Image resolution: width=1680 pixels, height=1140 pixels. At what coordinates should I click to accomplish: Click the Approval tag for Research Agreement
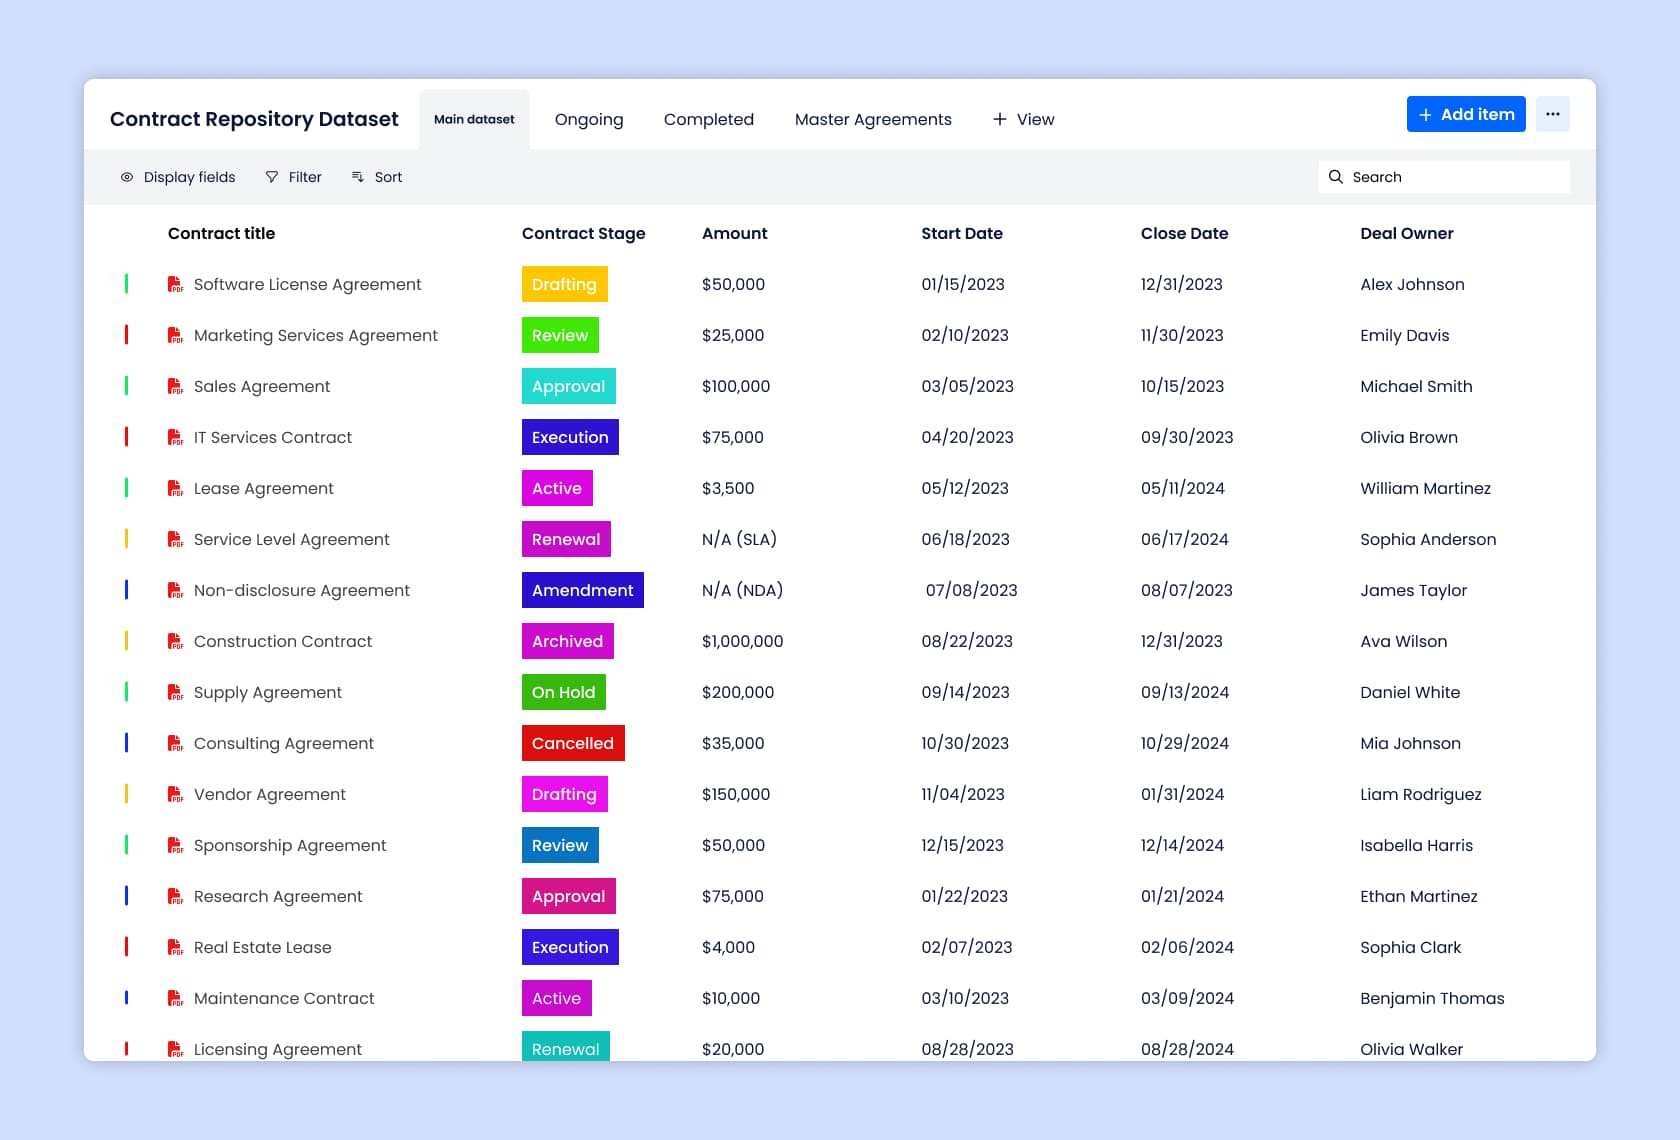click(568, 896)
